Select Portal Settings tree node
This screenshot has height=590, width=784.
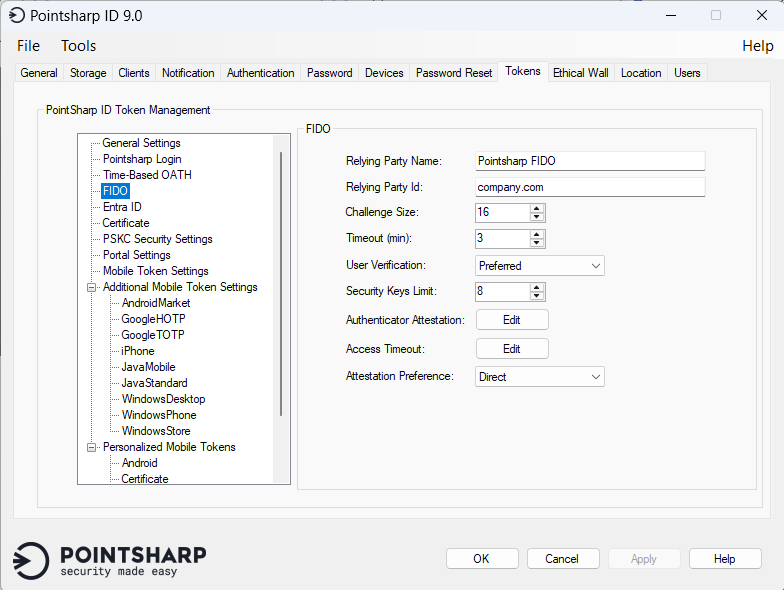[x=136, y=255]
